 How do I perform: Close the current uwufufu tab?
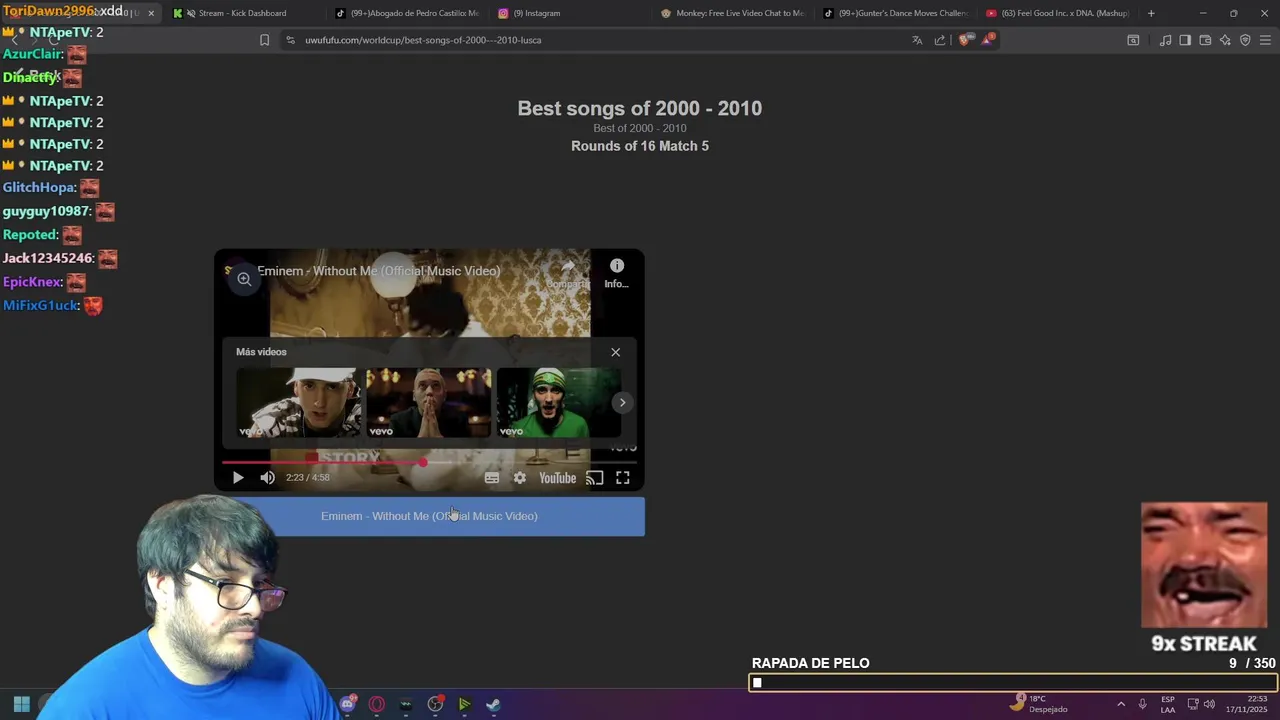(151, 13)
